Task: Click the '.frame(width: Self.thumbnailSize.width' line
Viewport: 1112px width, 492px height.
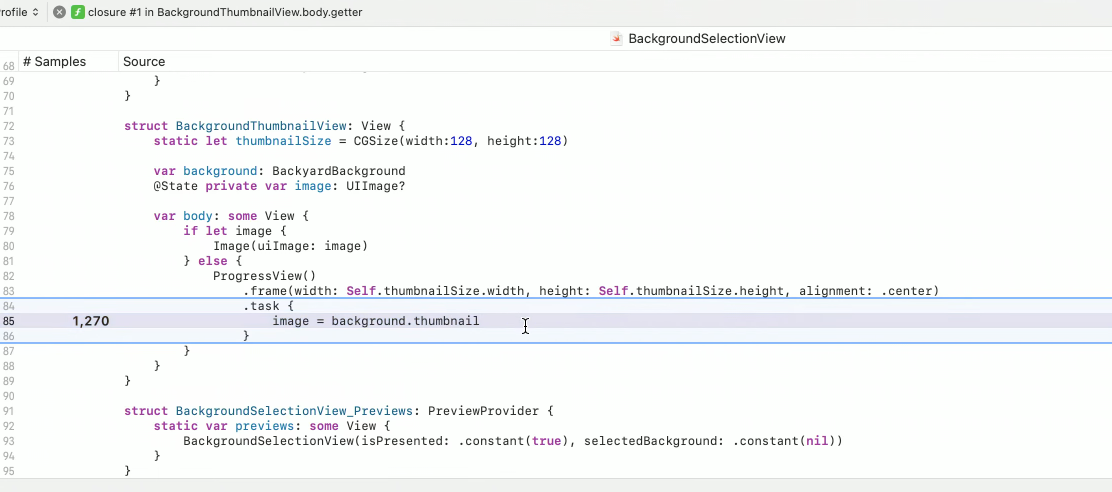Action: coord(591,291)
